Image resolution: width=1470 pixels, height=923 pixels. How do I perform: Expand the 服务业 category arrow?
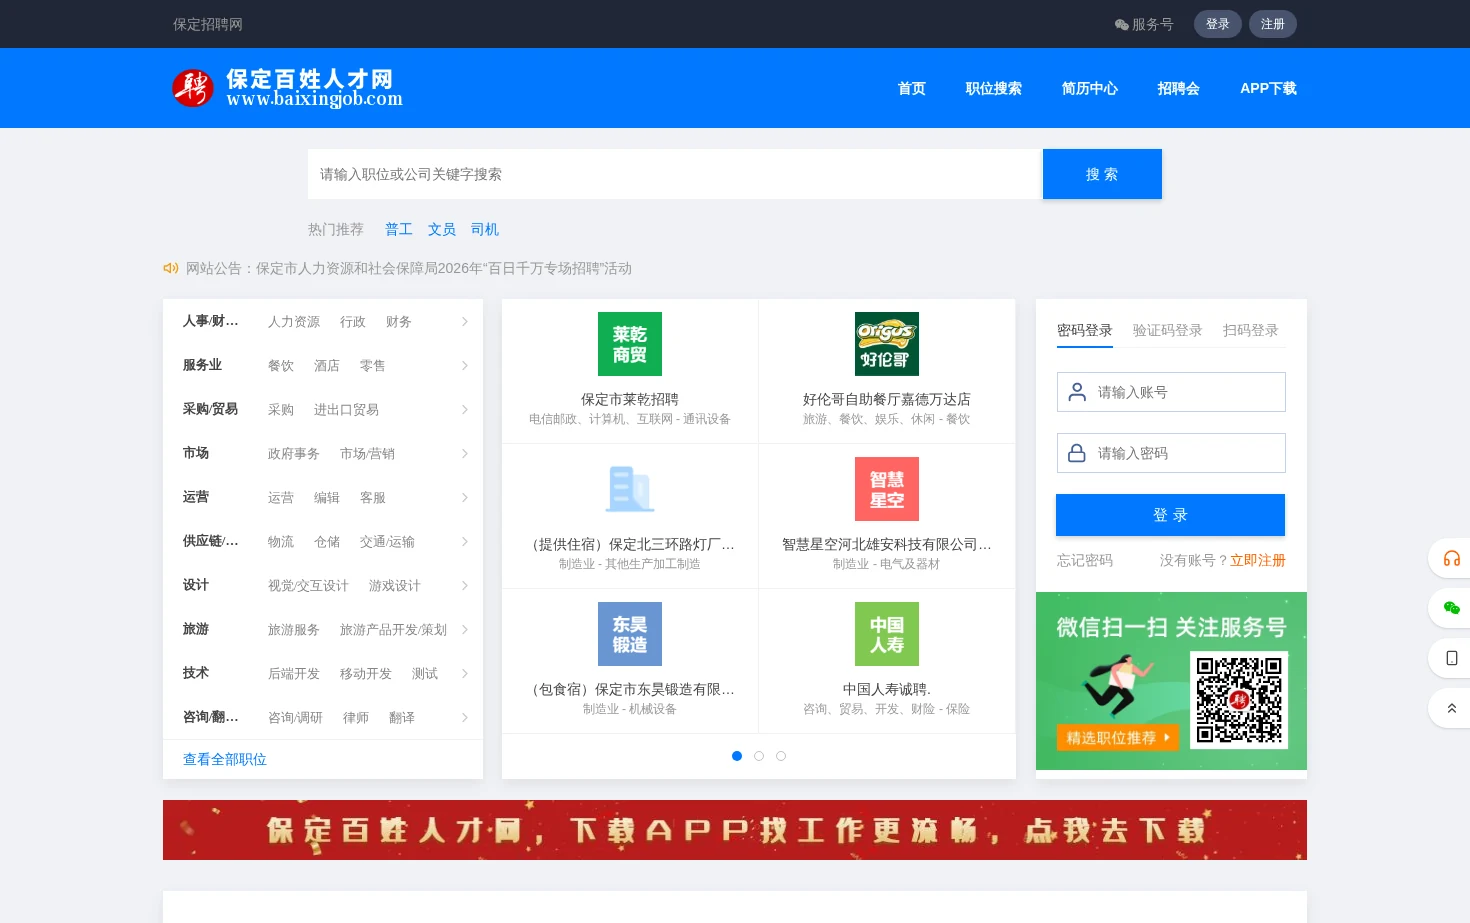pos(465,365)
